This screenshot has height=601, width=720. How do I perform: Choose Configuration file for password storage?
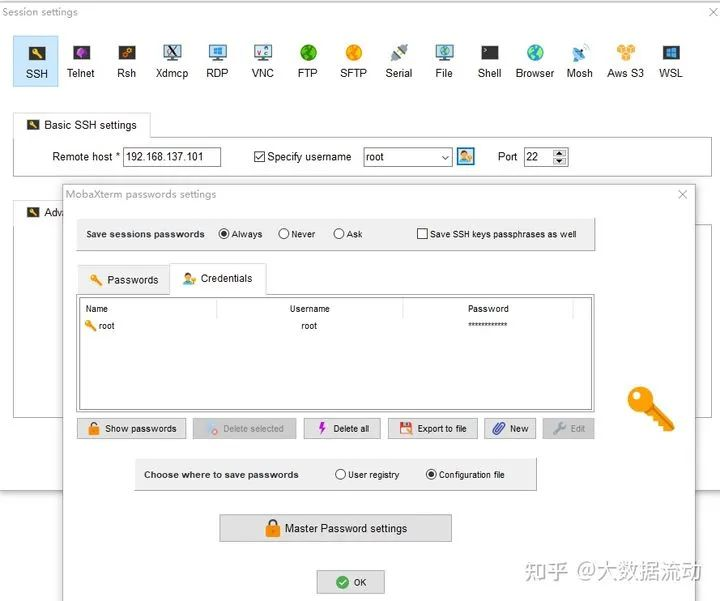tap(431, 474)
